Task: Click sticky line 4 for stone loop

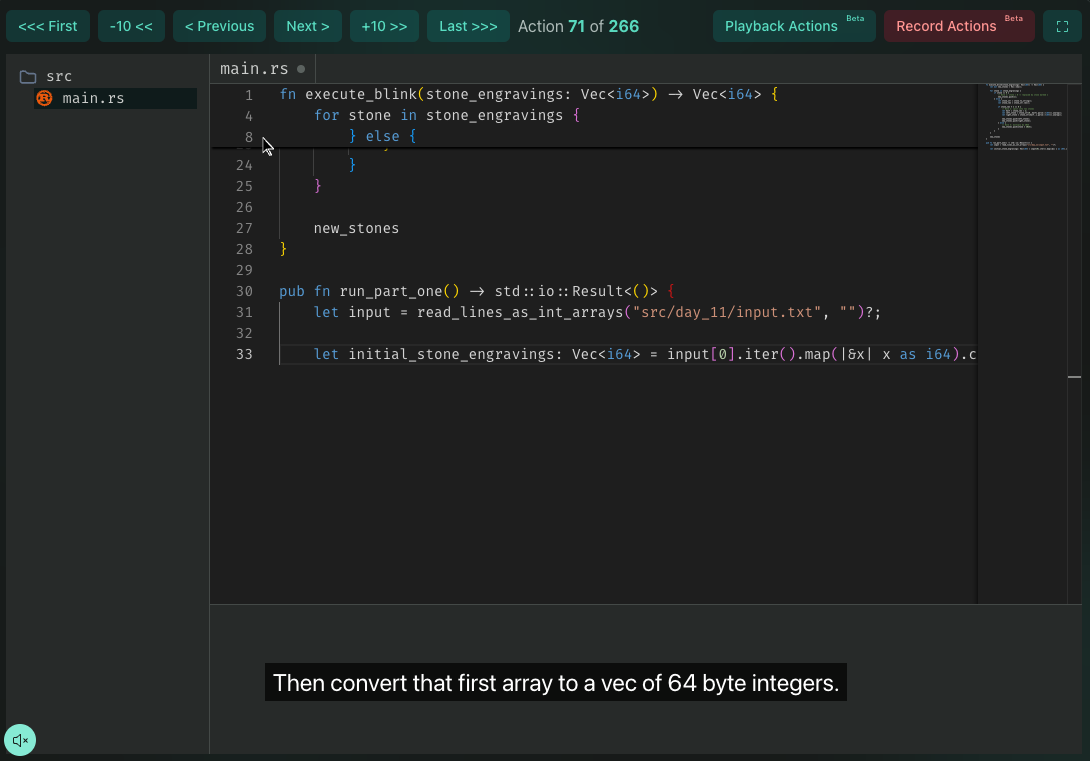Action: click(446, 115)
